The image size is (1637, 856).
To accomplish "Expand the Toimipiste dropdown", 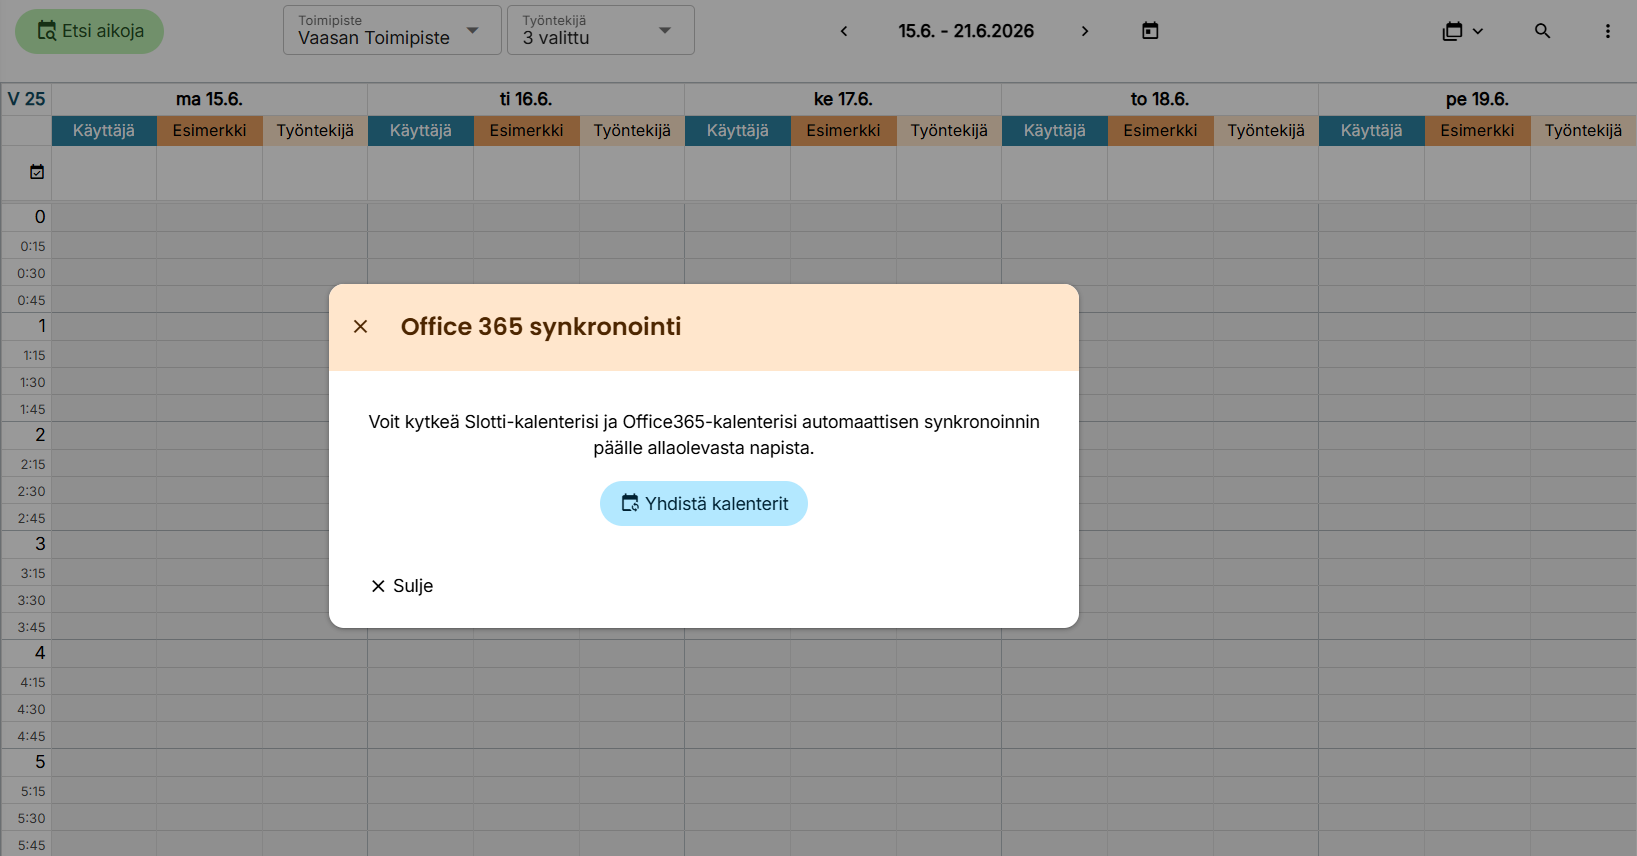I will click(x=392, y=30).
